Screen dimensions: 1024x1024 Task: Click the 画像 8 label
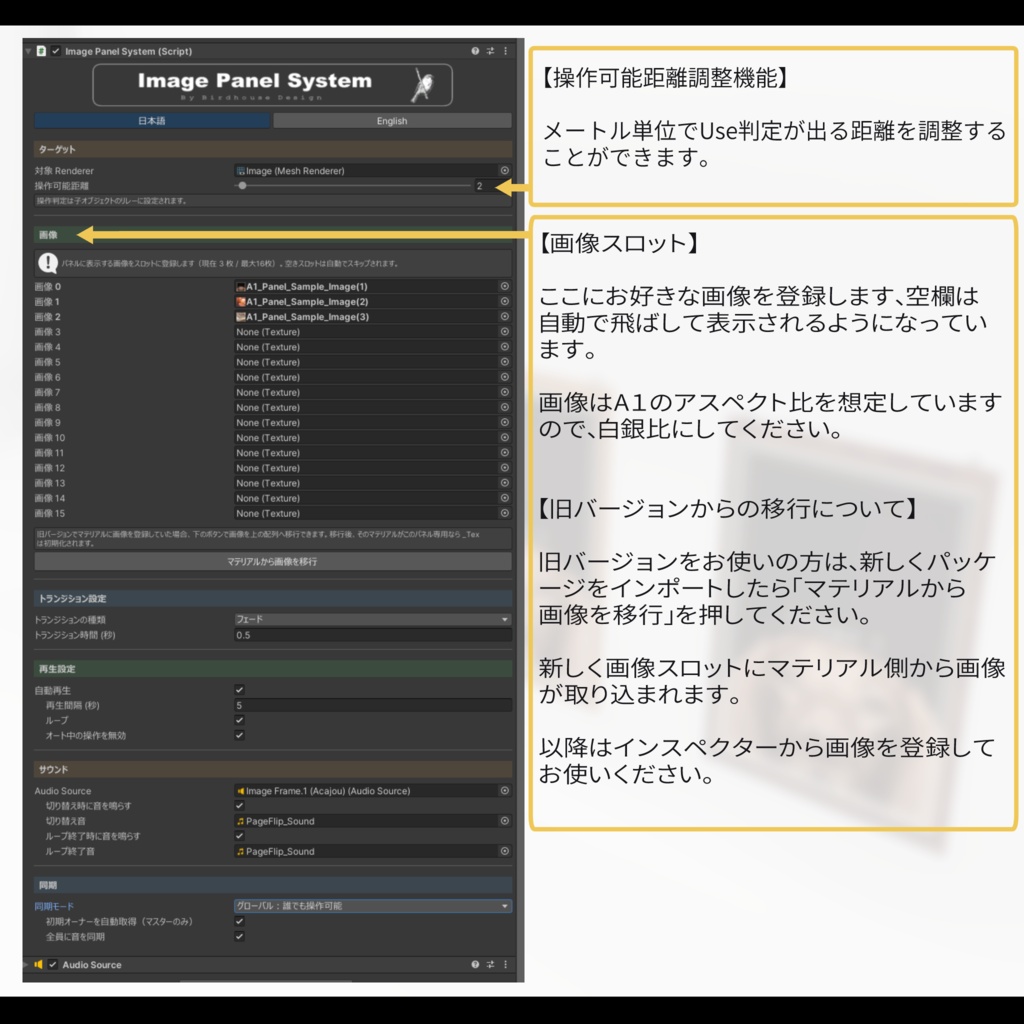coord(48,408)
